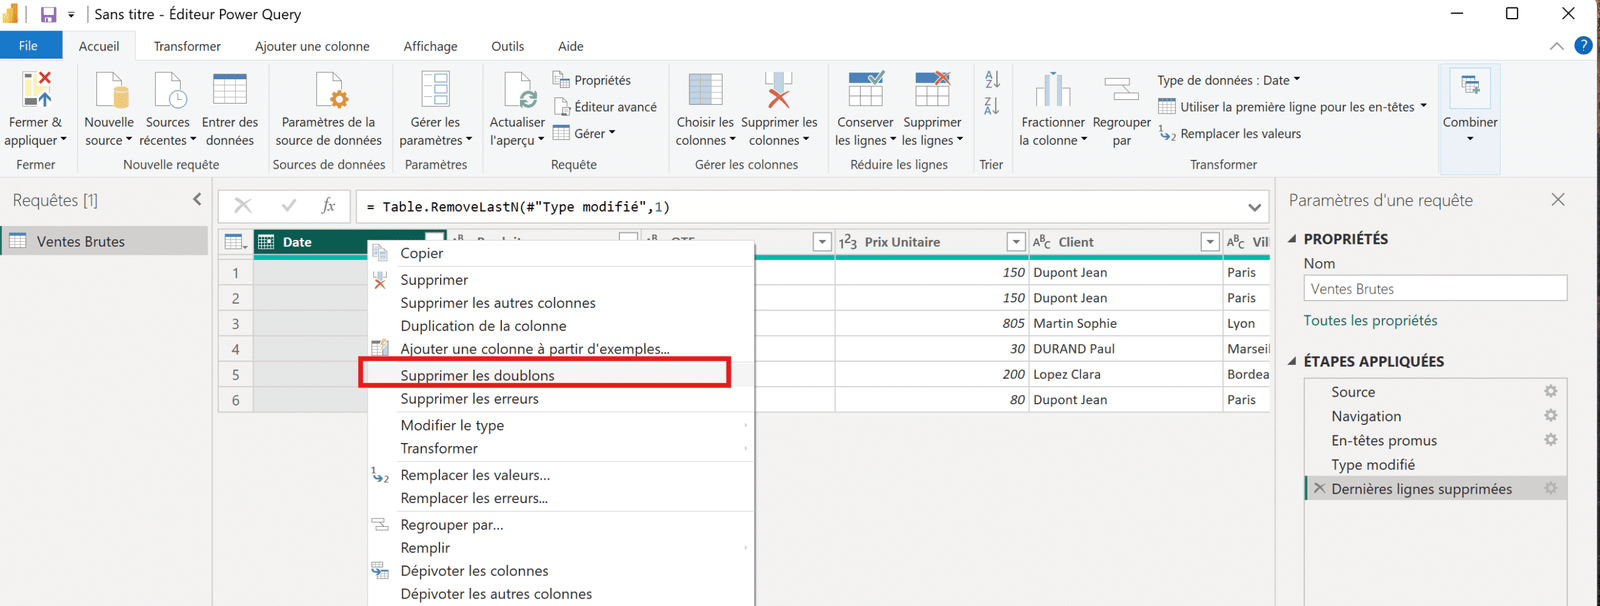The width and height of the screenshot is (1600, 606).
Task: Collapse PROPRIÉTÉS section
Action: [1292, 239]
